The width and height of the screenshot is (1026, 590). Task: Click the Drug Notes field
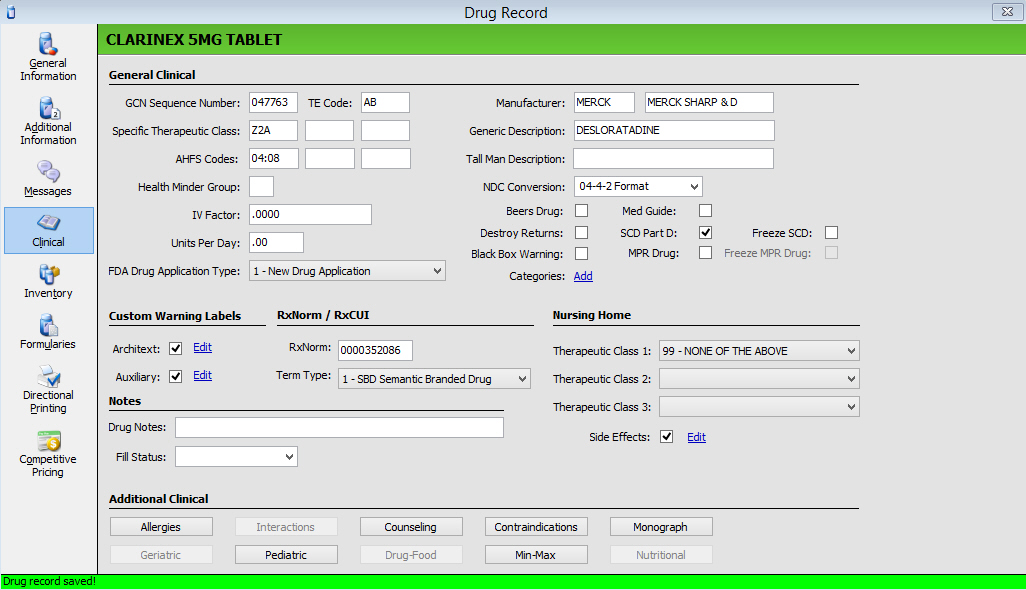(x=339, y=427)
